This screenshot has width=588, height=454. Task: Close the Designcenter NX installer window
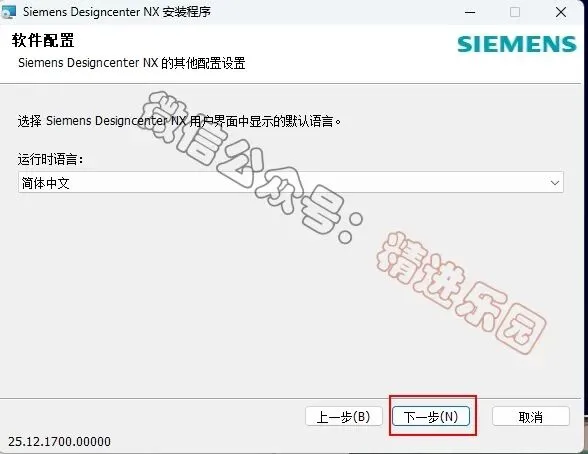(x=561, y=12)
